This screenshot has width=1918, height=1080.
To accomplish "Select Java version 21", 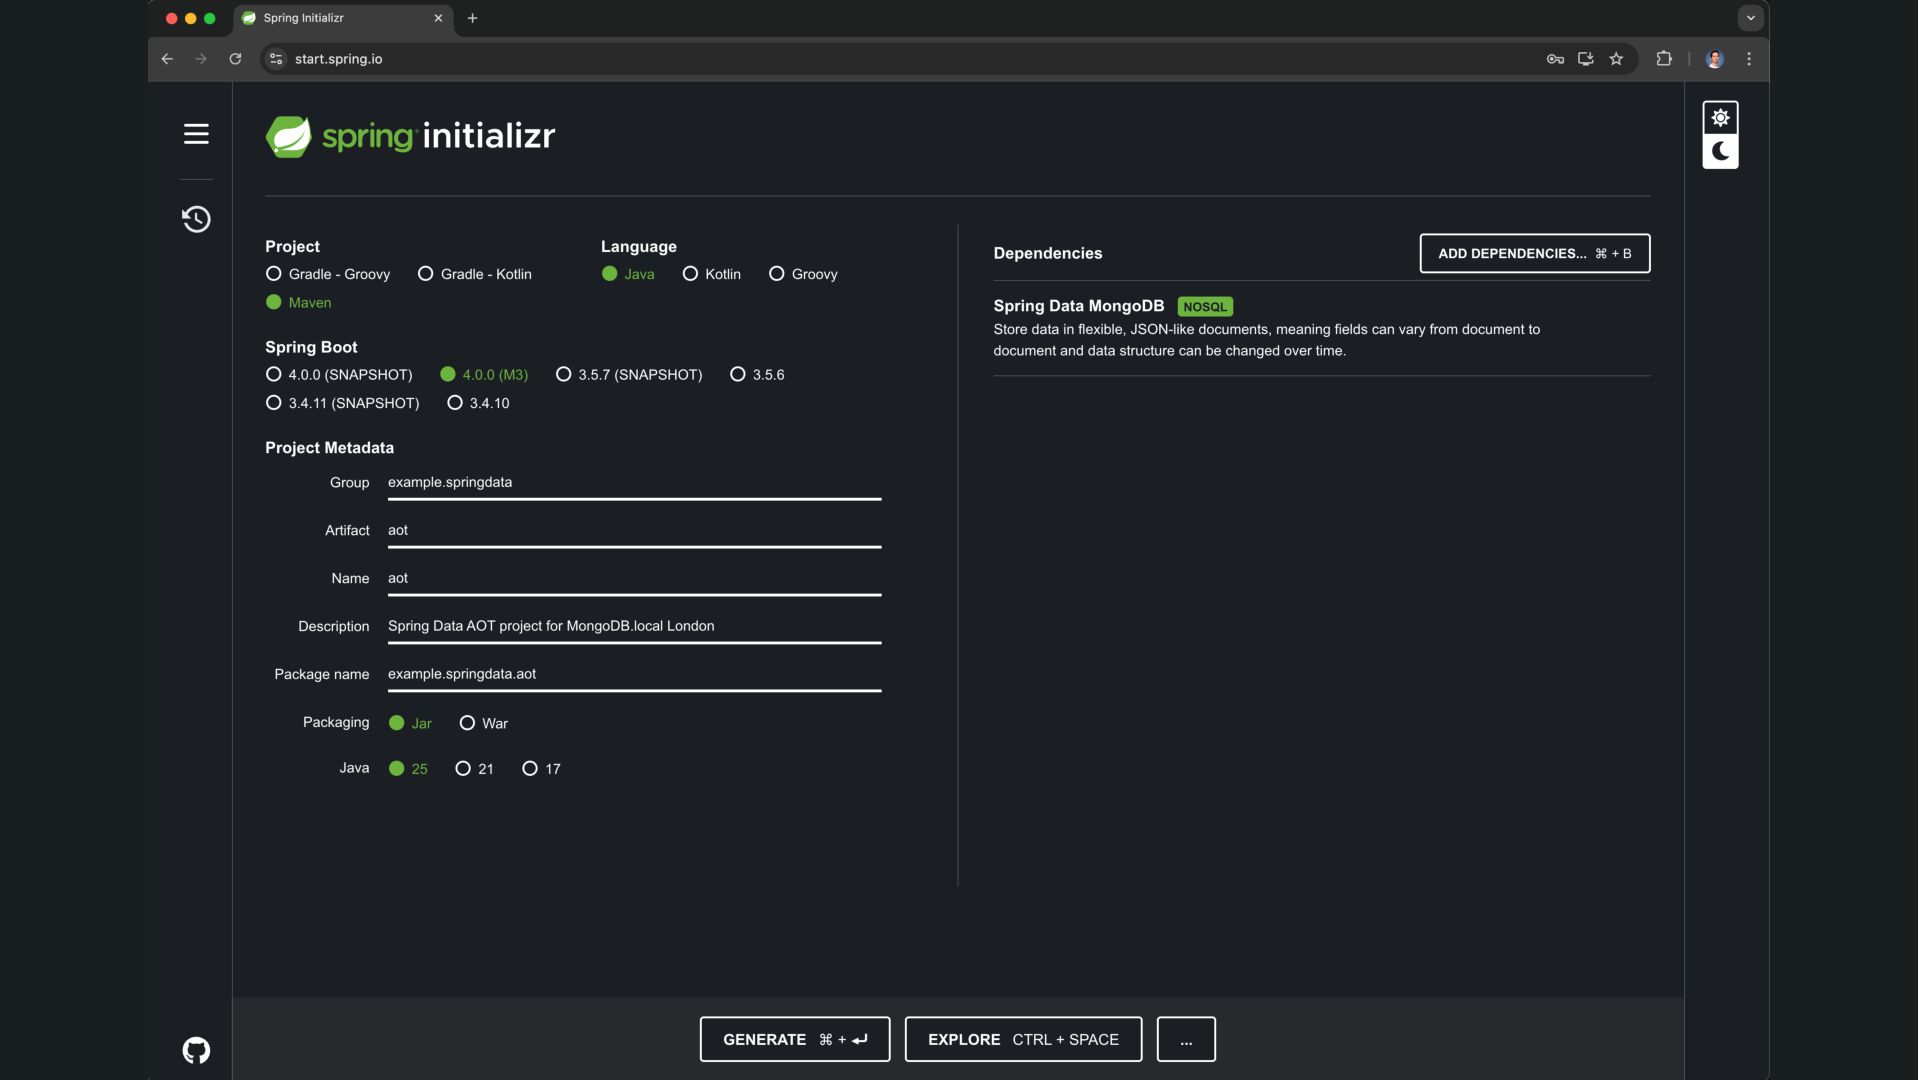I will pos(463,769).
